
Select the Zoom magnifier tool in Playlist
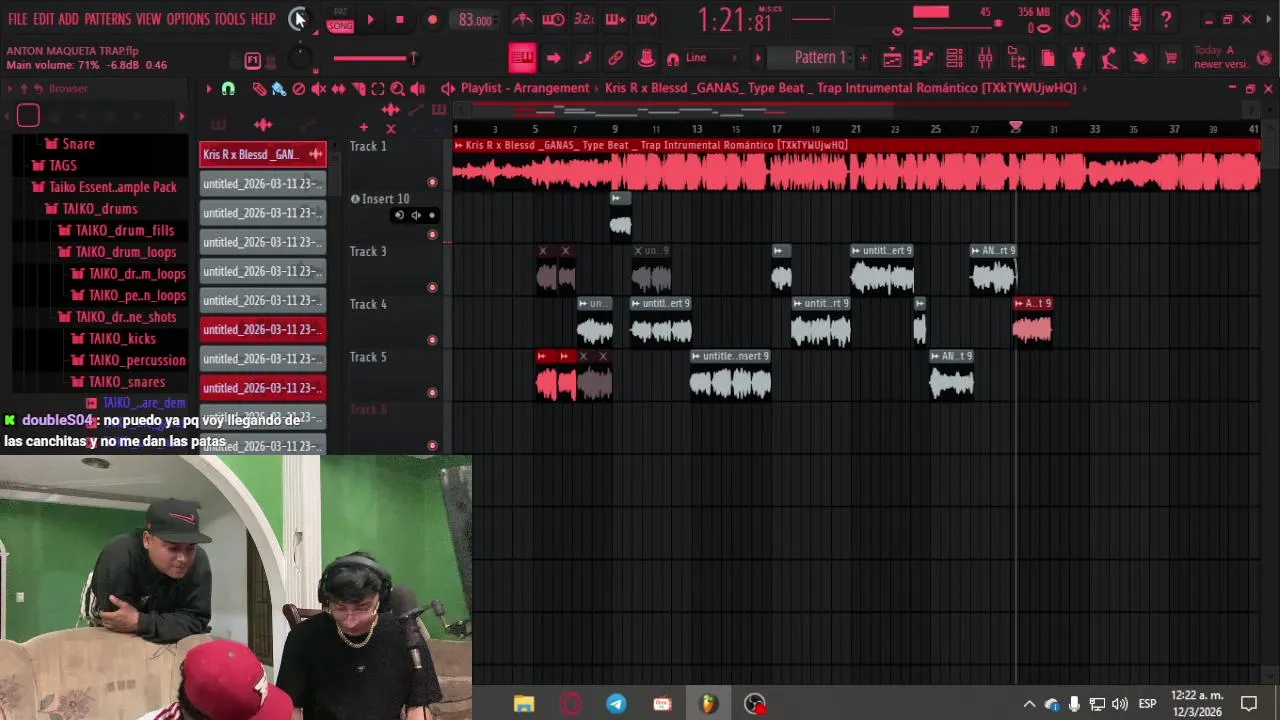pos(397,89)
